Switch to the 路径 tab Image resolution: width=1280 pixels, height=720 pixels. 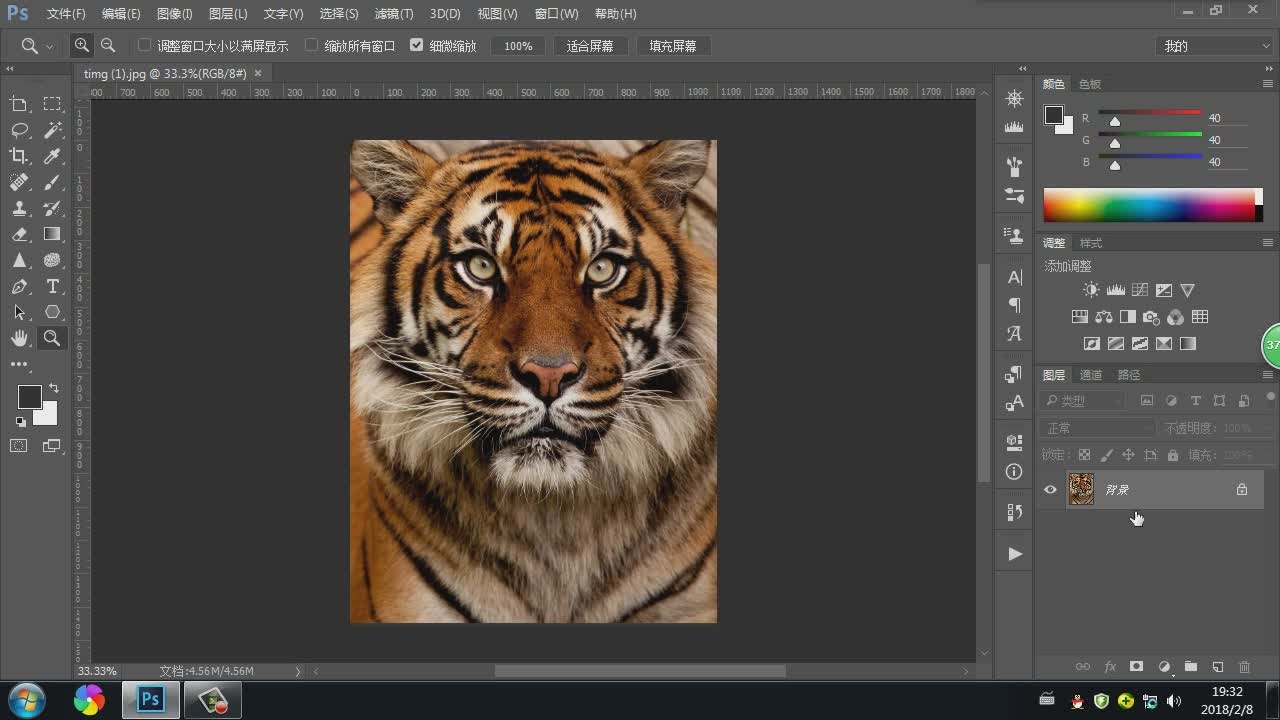click(x=1128, y=375)
